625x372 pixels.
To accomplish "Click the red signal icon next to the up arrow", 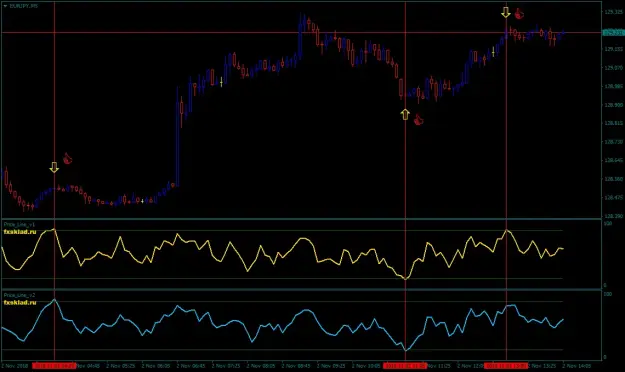I will click(418, 120).
